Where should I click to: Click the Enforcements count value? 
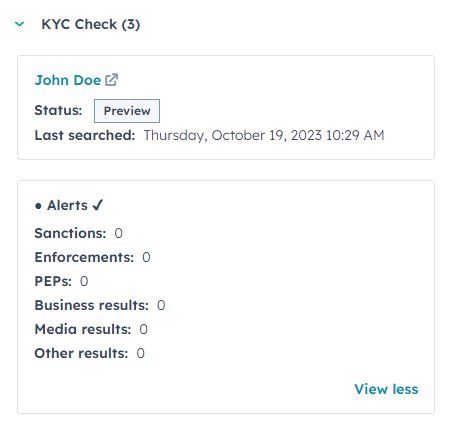[146, 257]
